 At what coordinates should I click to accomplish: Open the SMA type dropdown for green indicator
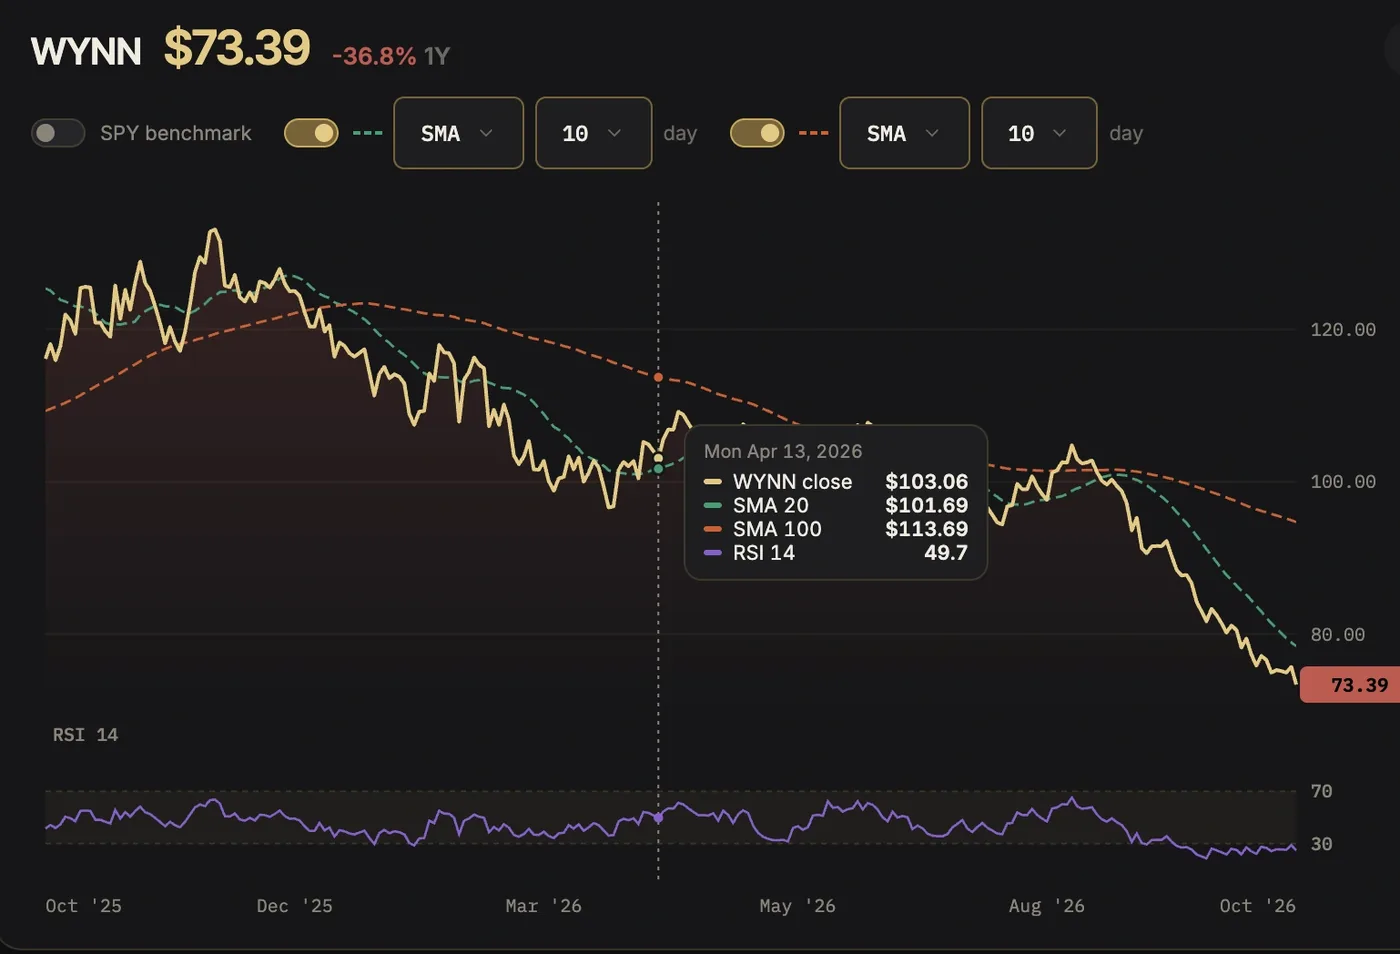tap(458, 133)
